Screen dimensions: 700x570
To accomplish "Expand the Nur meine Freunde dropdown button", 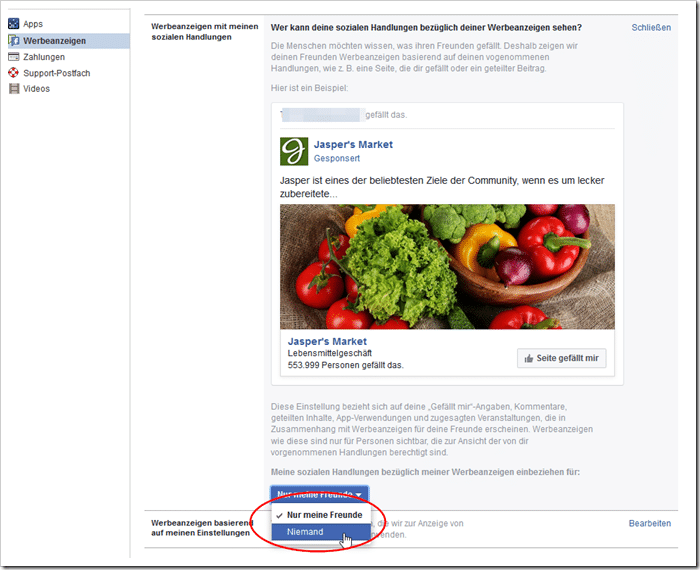I will (x=320, y=494).
